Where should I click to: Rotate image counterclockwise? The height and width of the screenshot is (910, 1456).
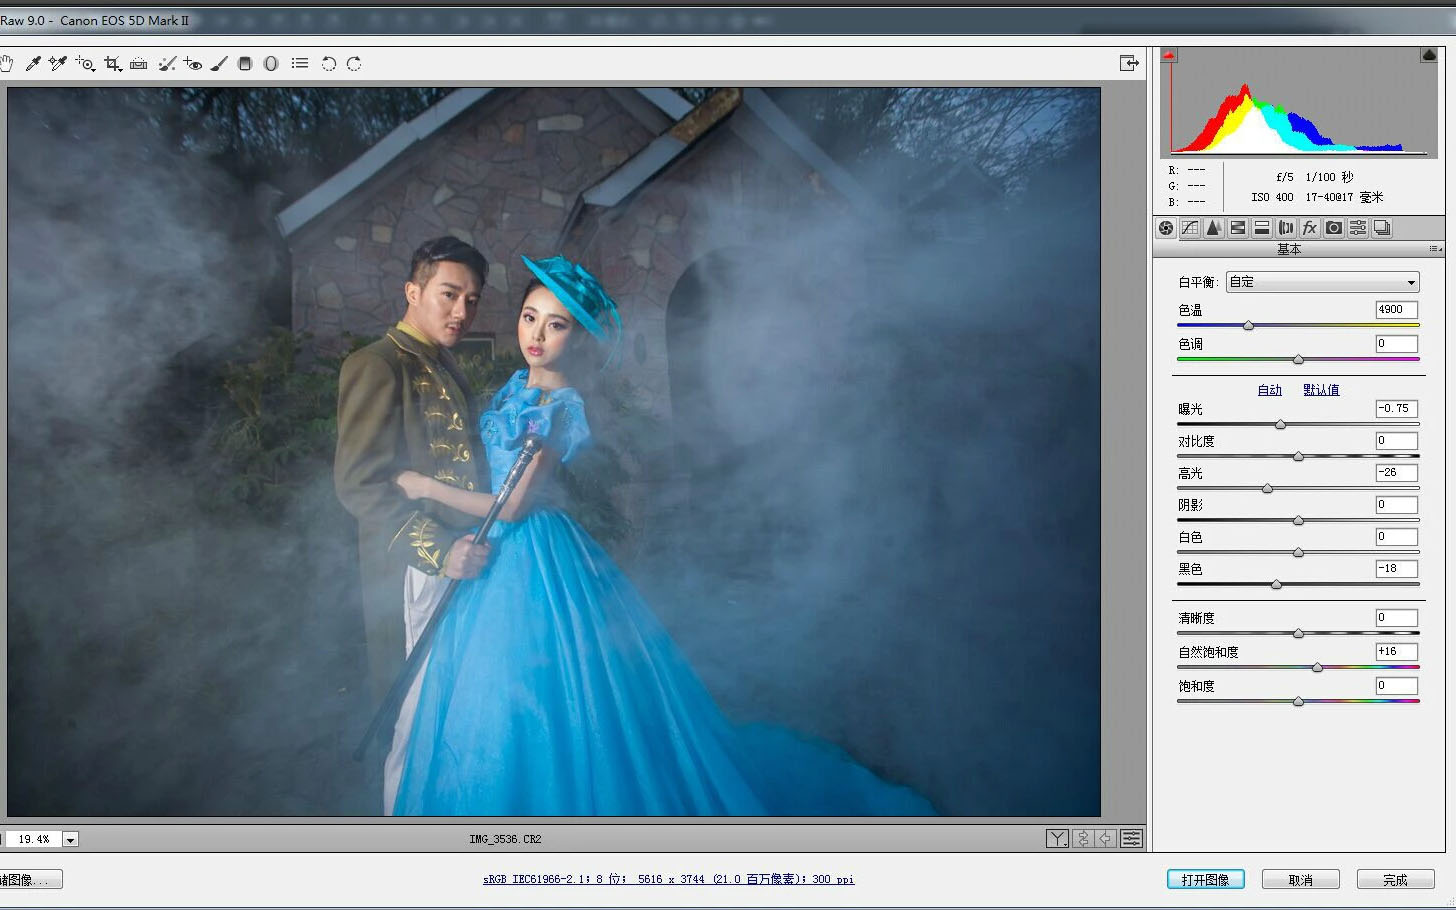[x=328, y=63]
